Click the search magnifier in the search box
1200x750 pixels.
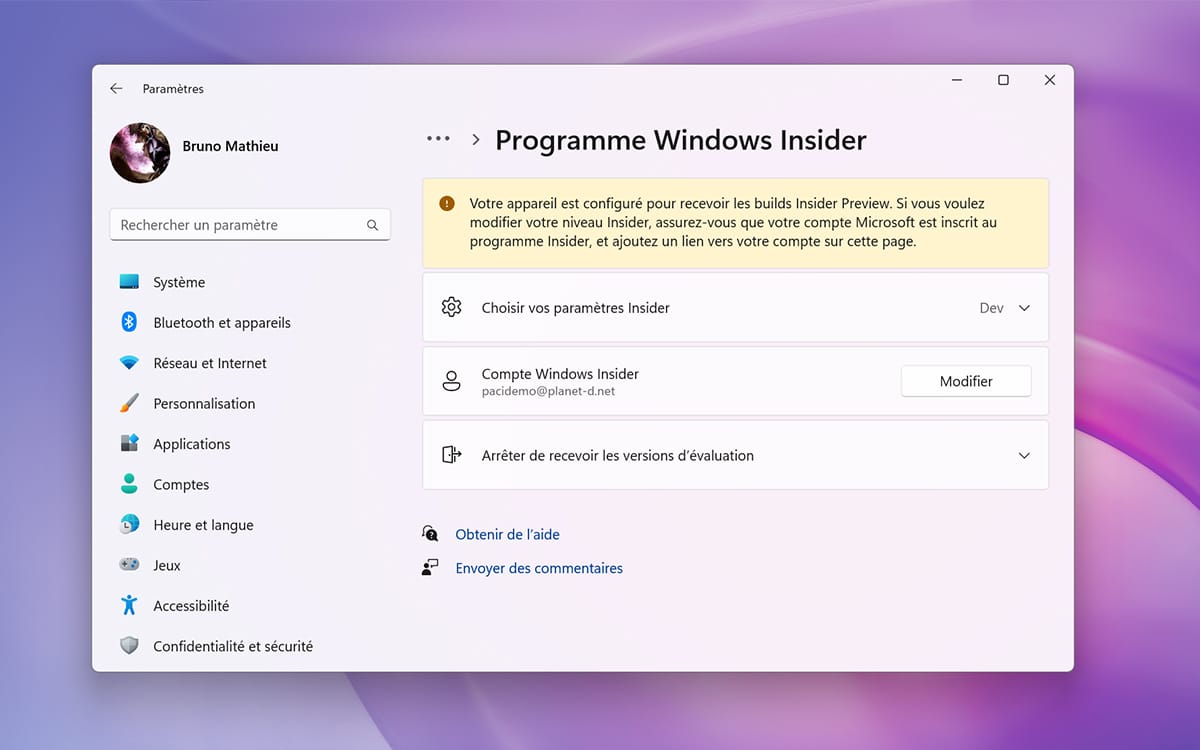coord(372,224)
